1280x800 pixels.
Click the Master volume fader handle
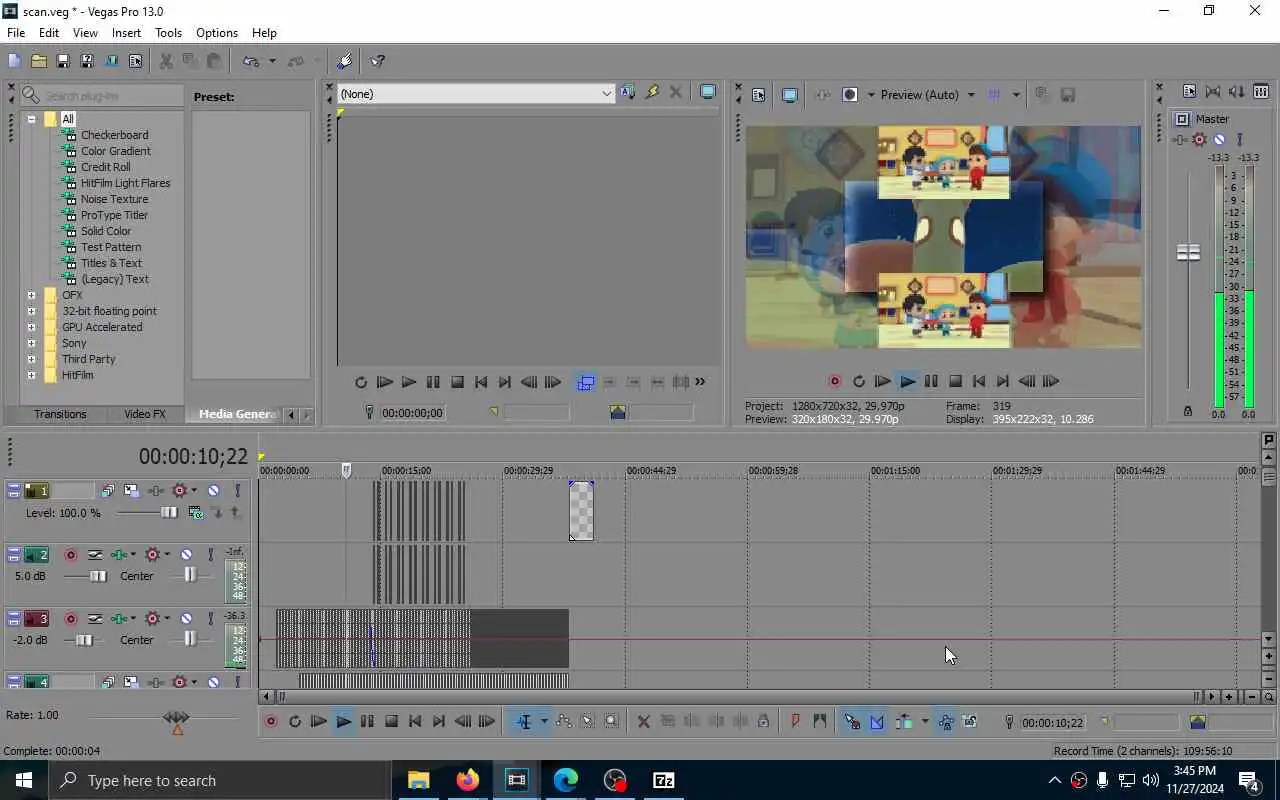(1188, 253)
